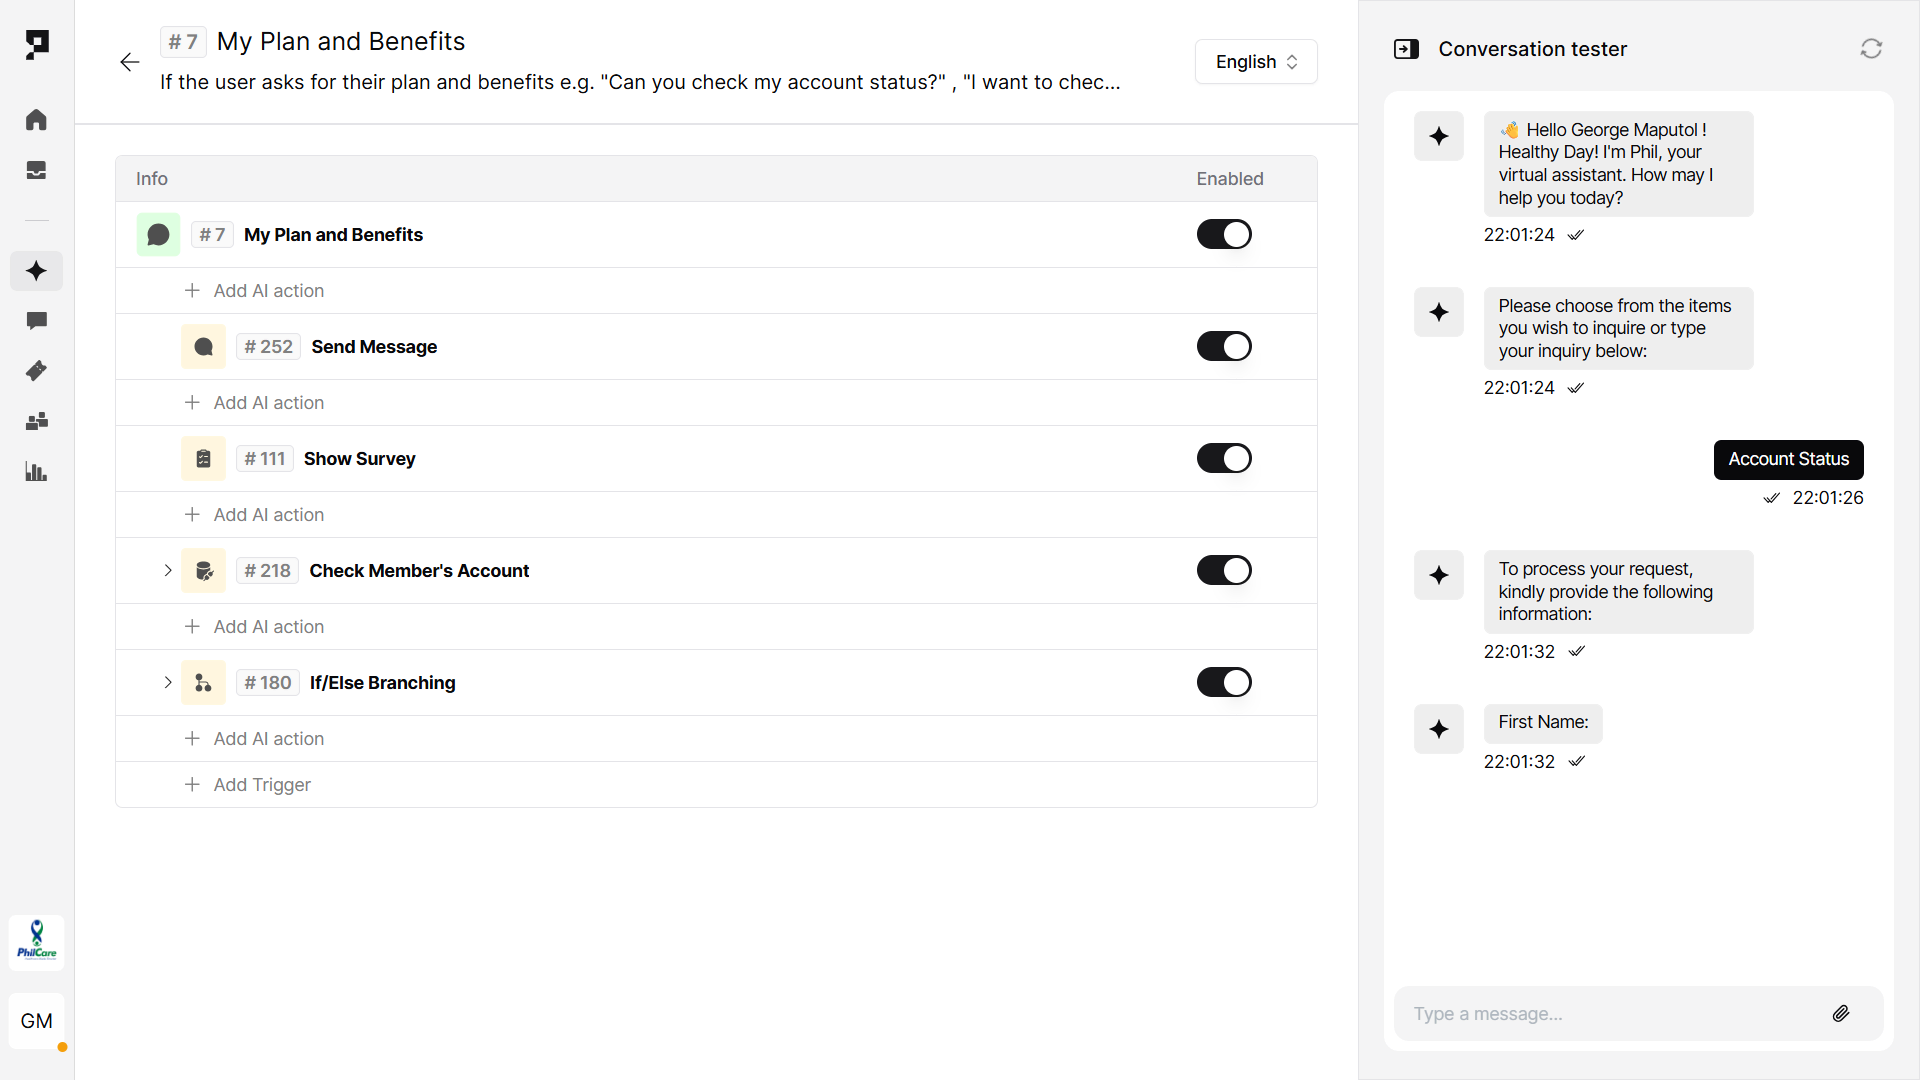
Task: Click Add Trigger link
Action: pos(261,785)
